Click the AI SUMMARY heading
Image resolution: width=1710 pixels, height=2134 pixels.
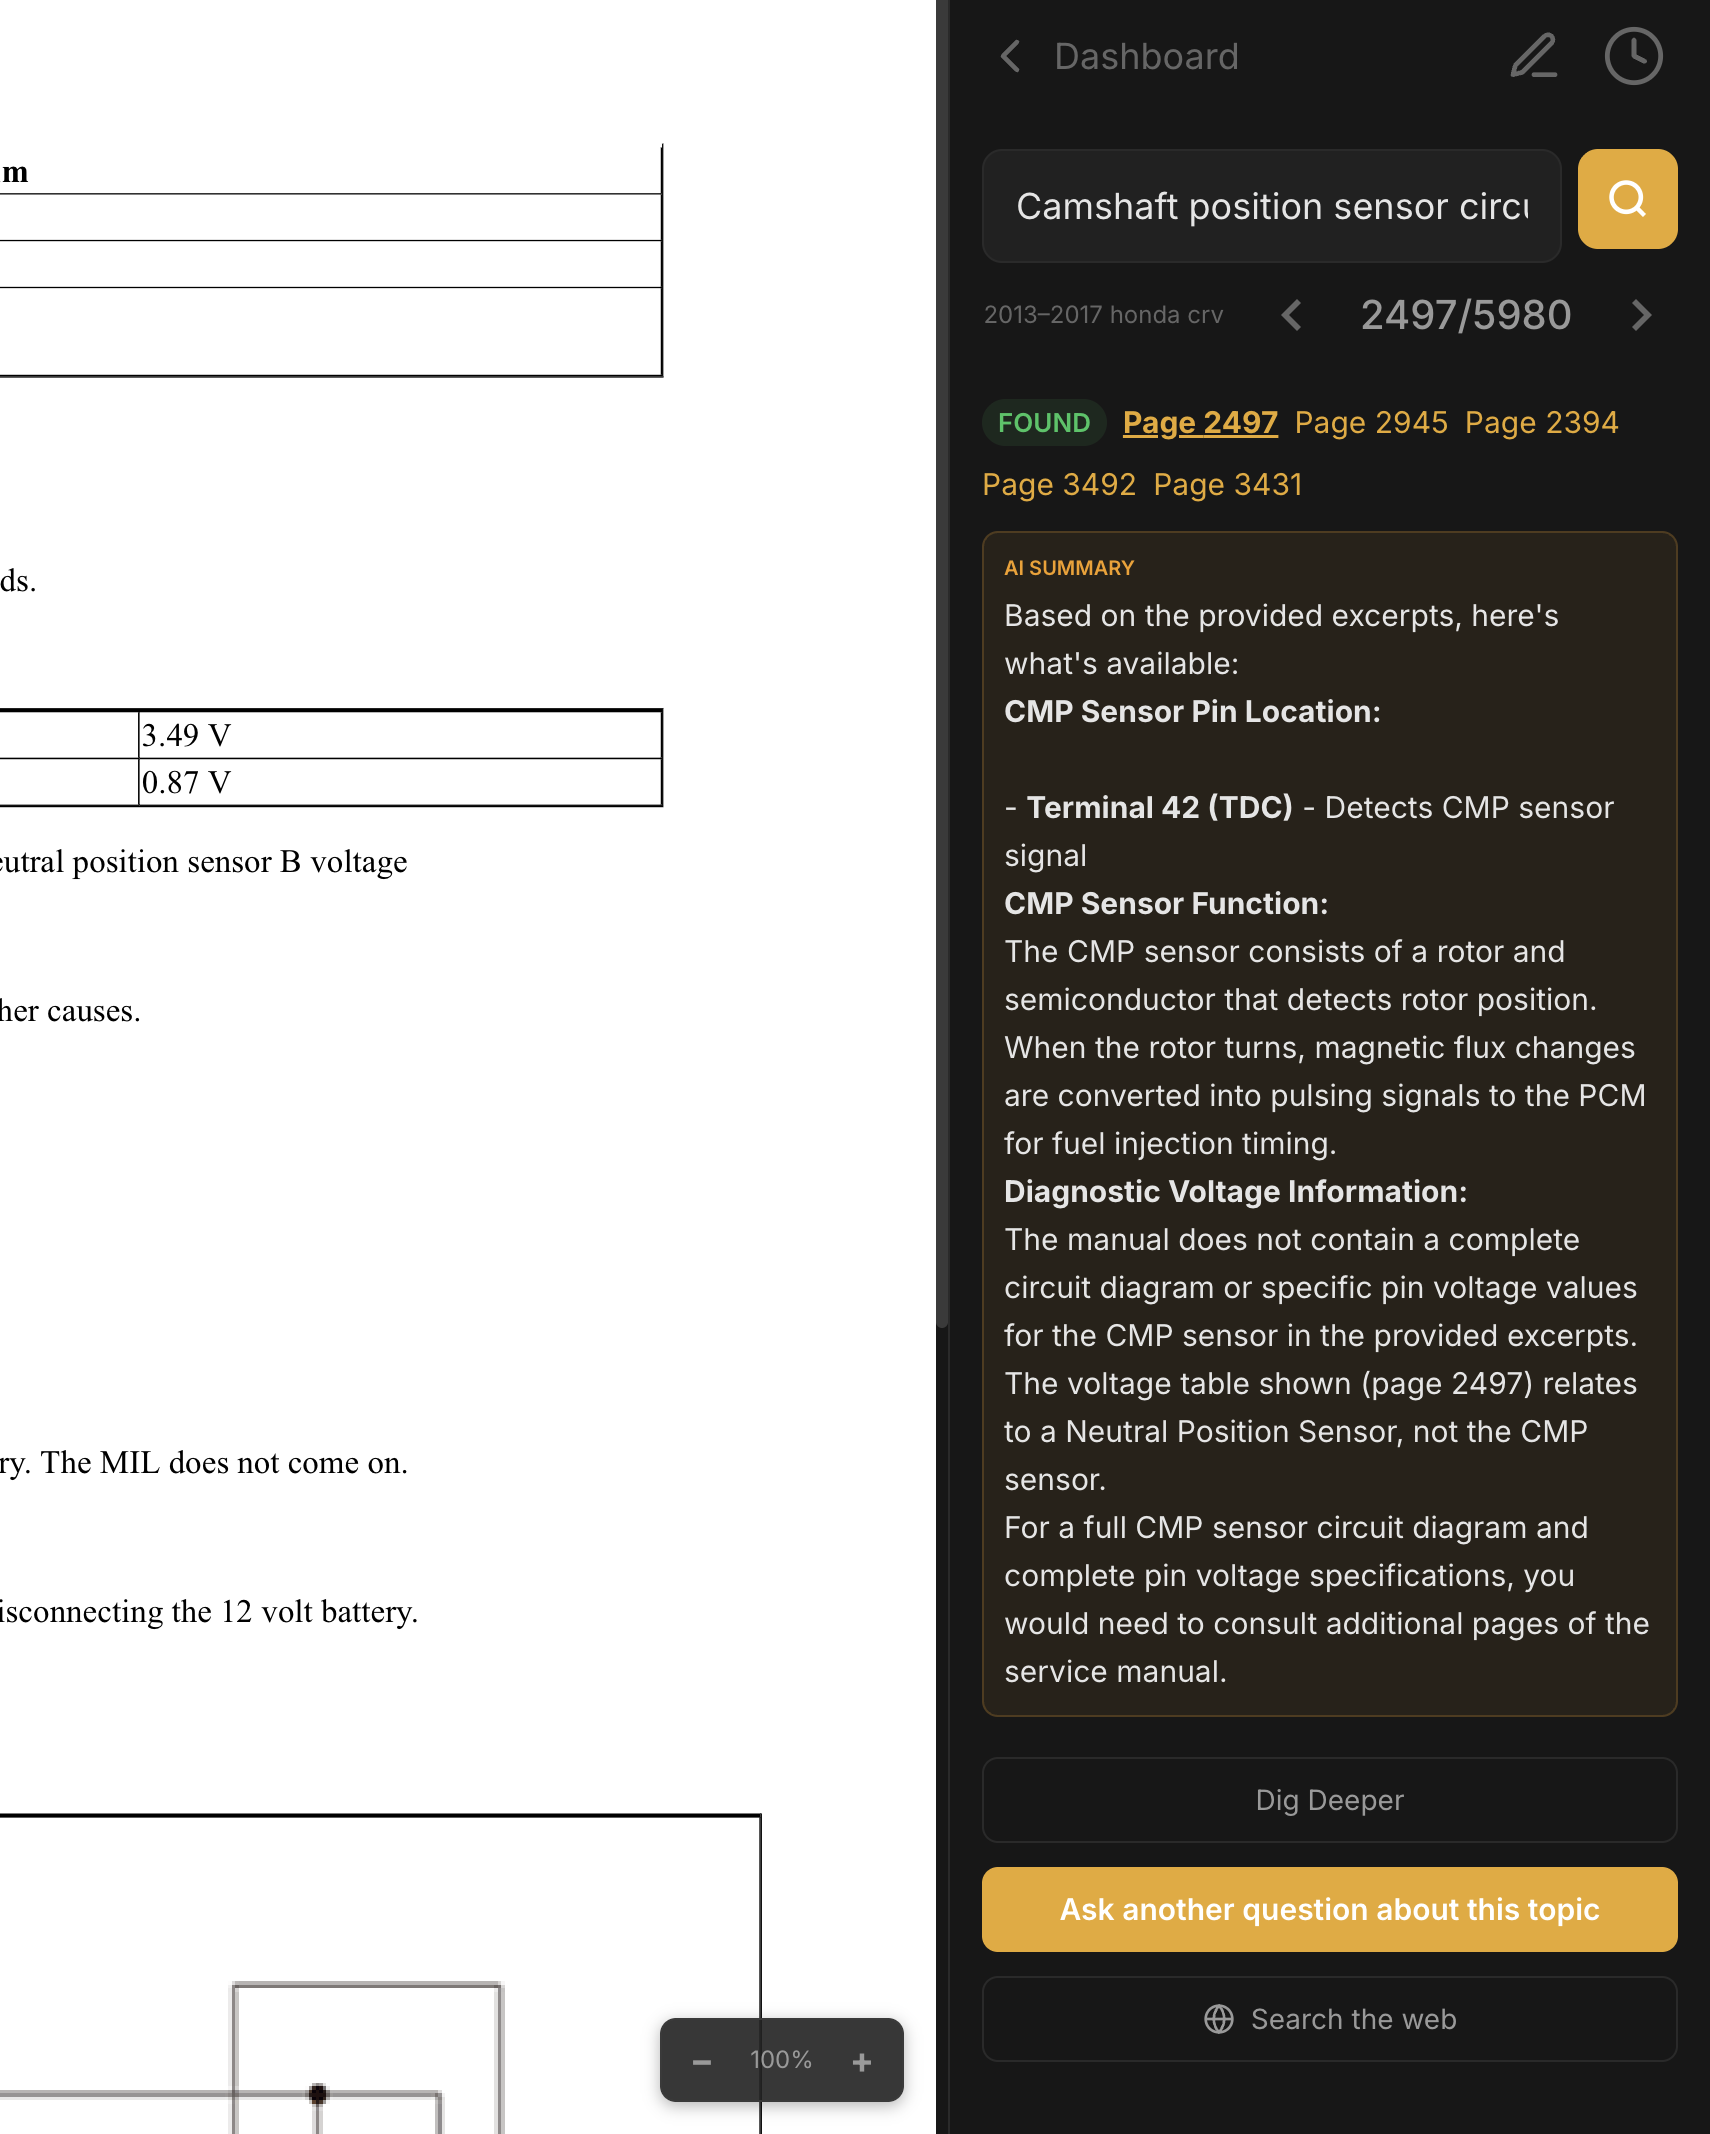click(1069, 568)
